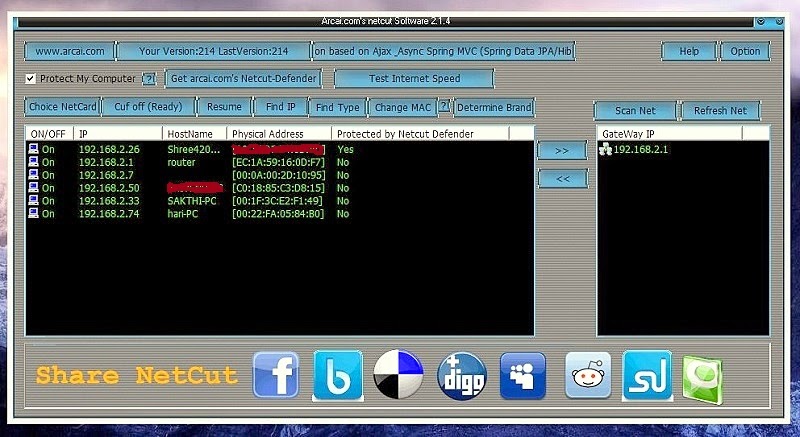800x437 pixels.
Task: Click MAC address C0:18:85:C3:D8:15
Action: pos(278,188)
